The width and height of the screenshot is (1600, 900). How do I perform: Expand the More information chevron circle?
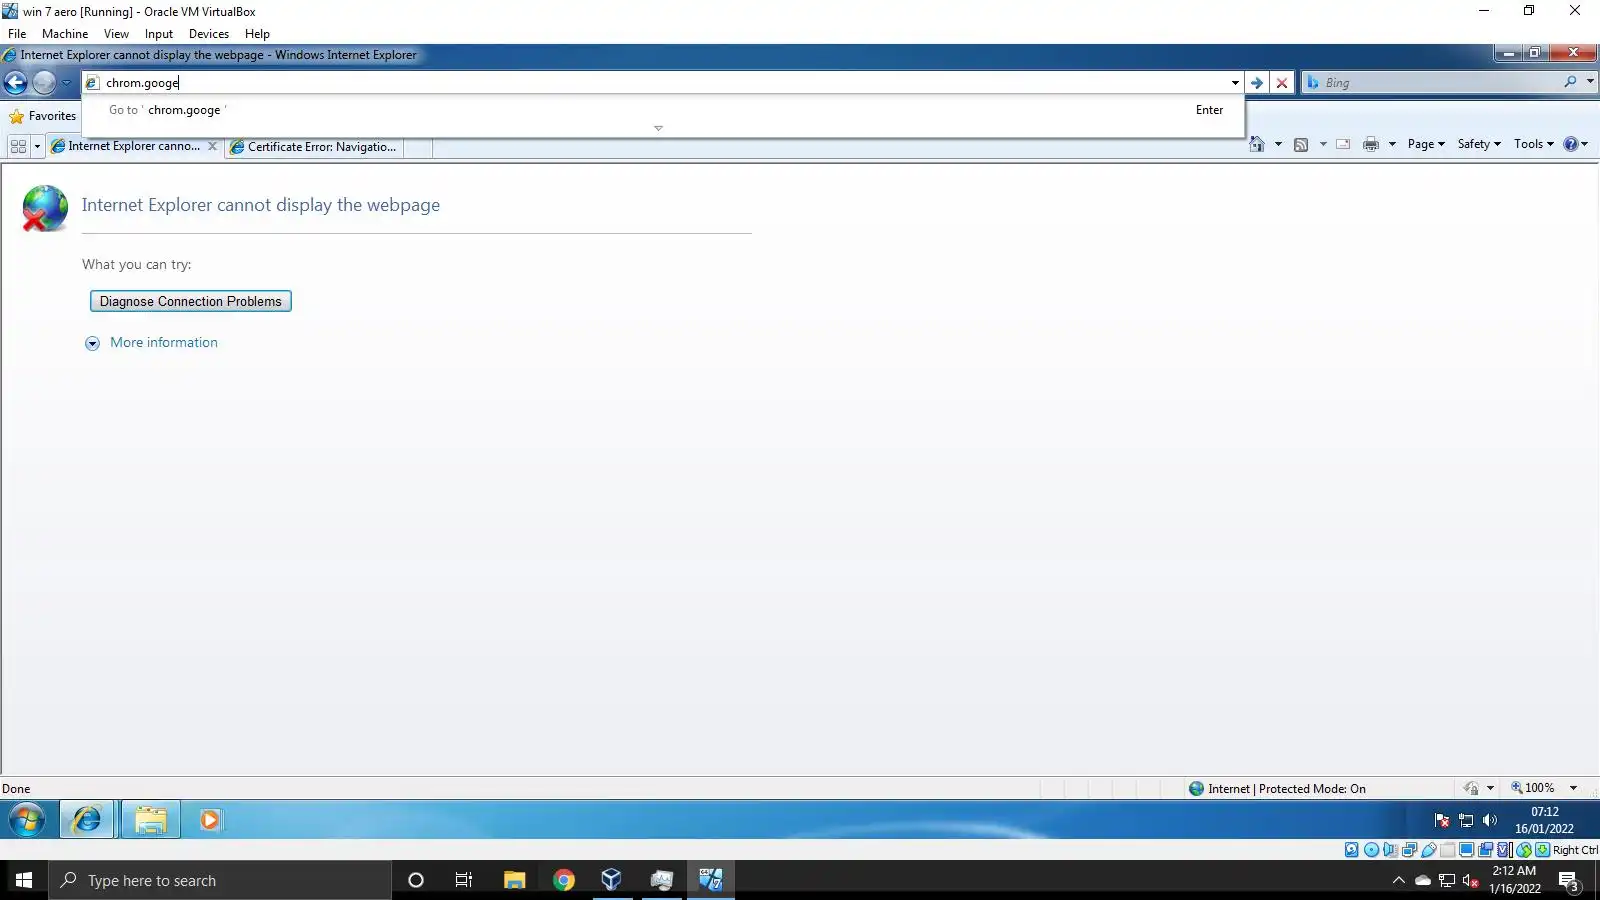pos(92,343)
